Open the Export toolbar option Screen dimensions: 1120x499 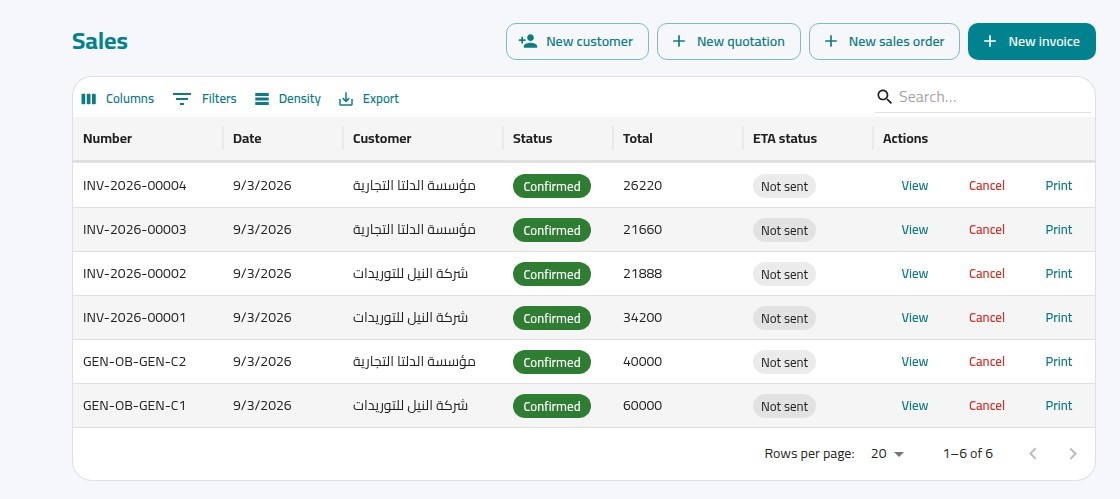point(369,99)
